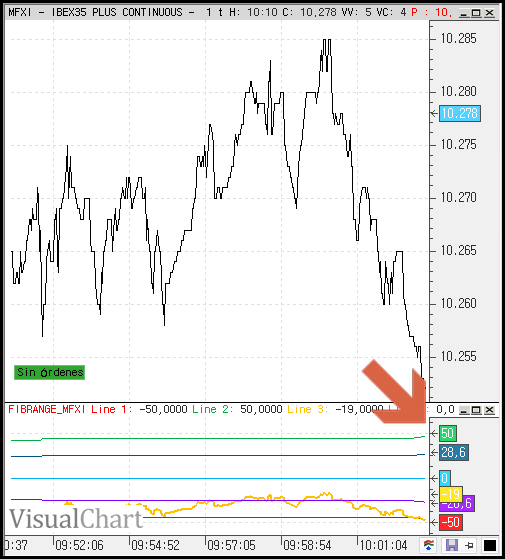Screen dimensions: 505x559
Task: Open the black color swatch in the bottom bar
Action: (x=490, y=545)
